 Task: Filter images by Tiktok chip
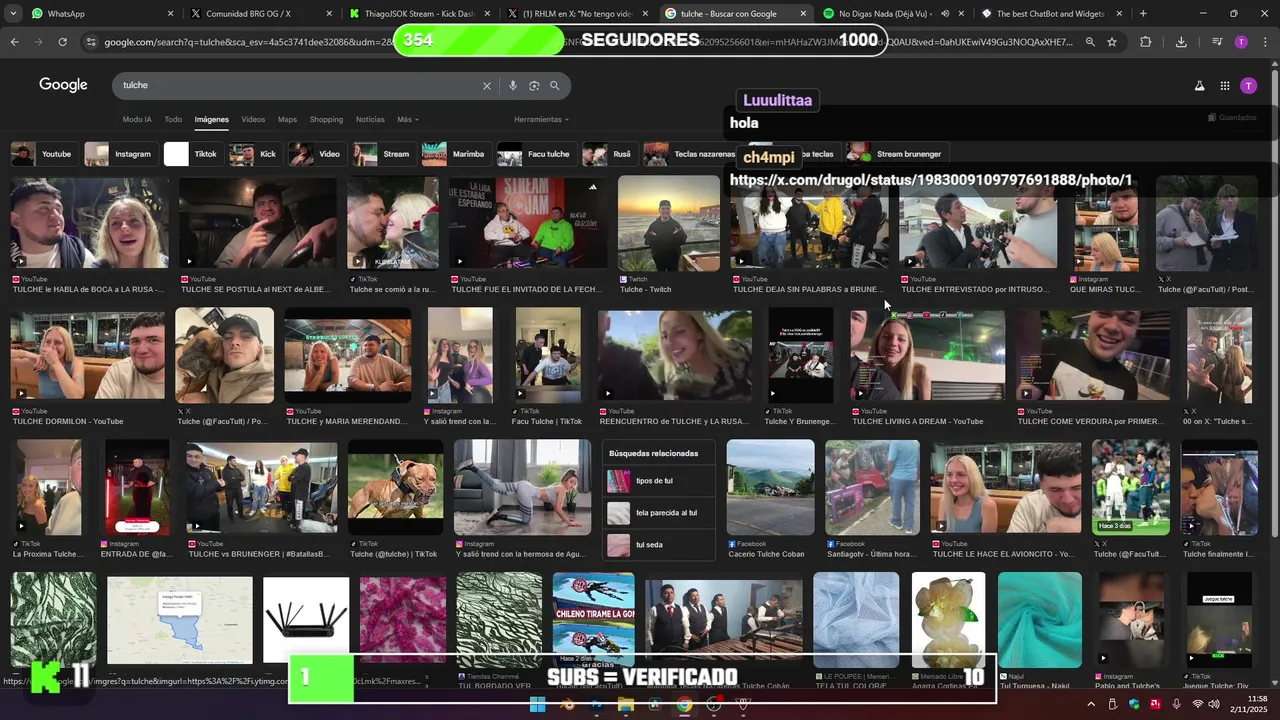[x=192, y=154]
